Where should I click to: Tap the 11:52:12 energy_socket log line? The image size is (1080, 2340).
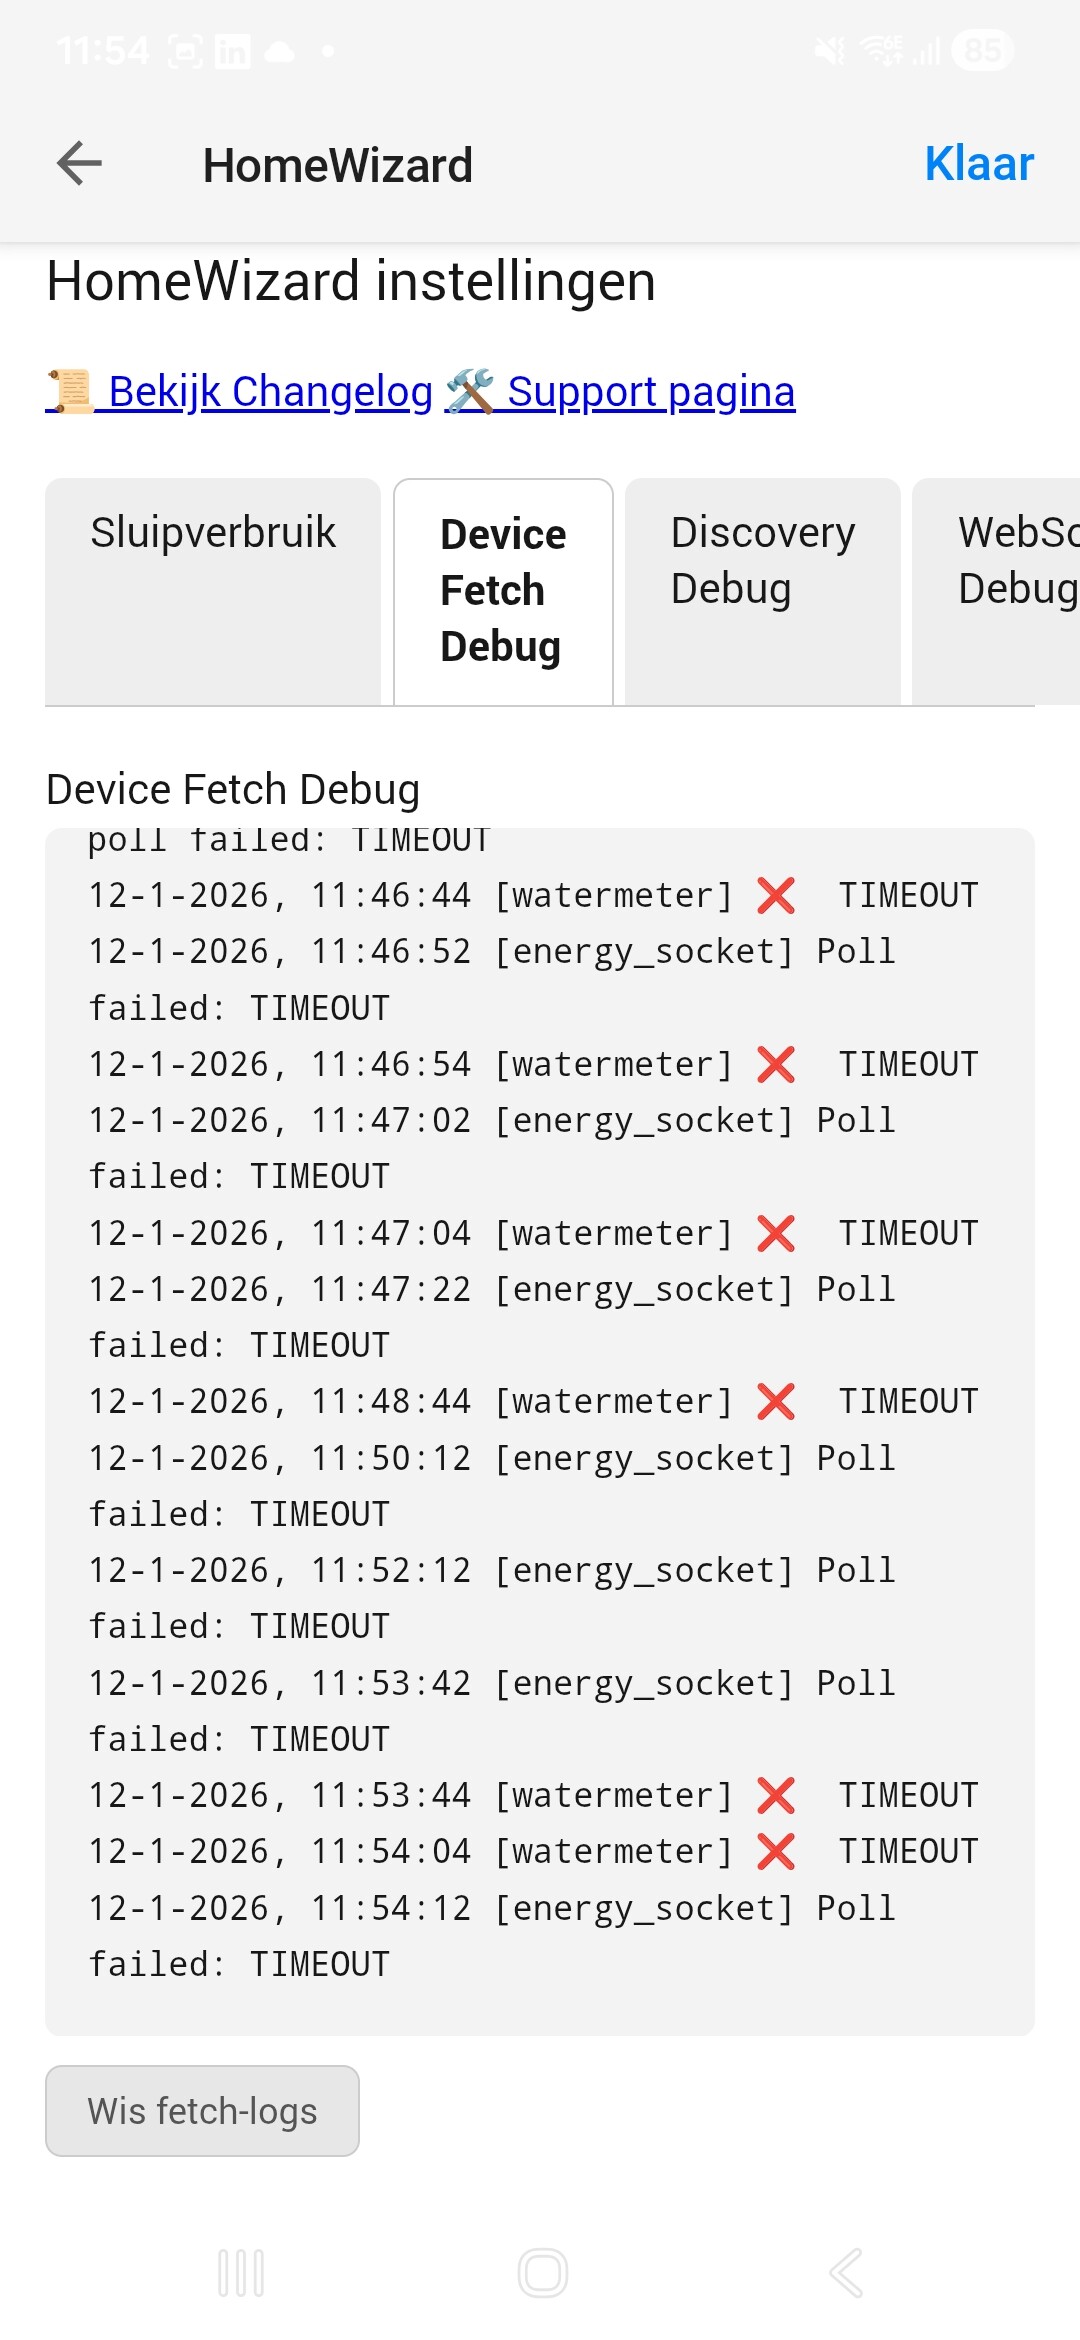point(490,1571)
